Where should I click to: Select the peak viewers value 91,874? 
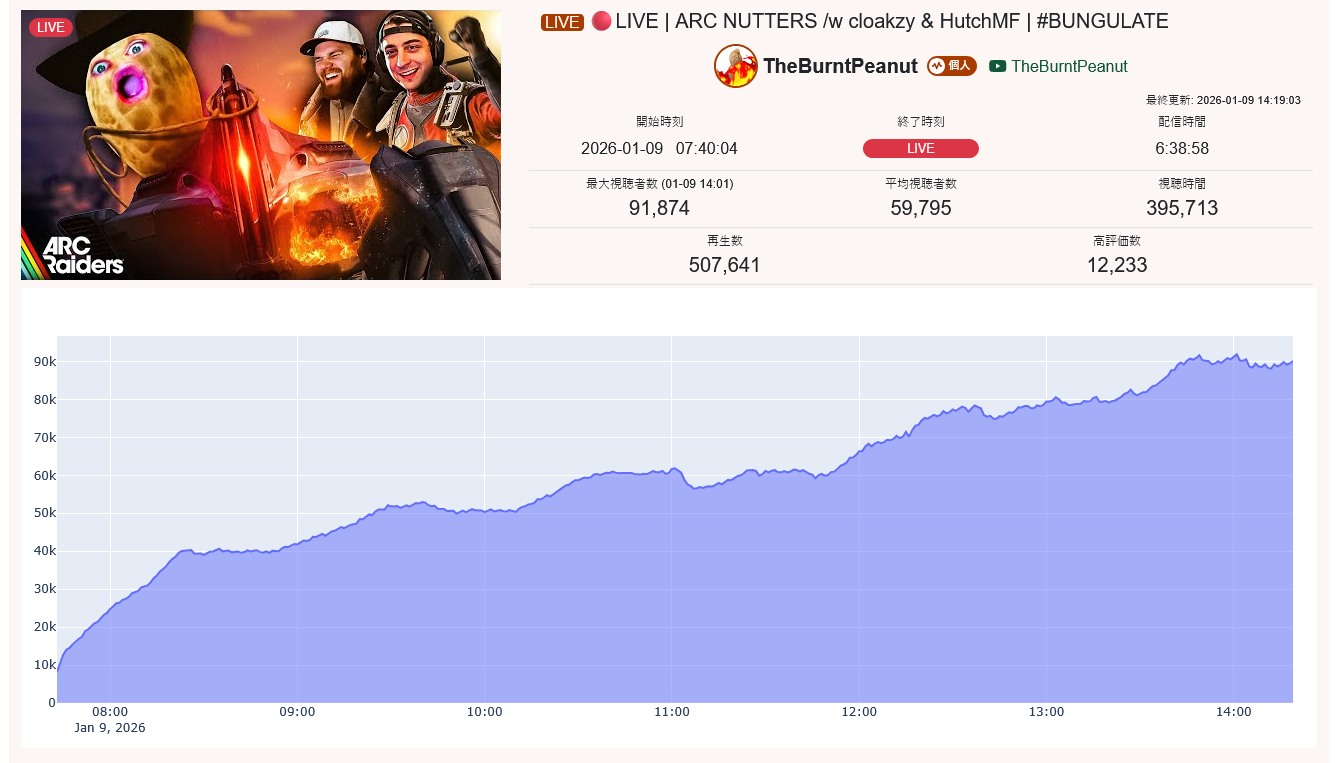click(x=659, y=208)
